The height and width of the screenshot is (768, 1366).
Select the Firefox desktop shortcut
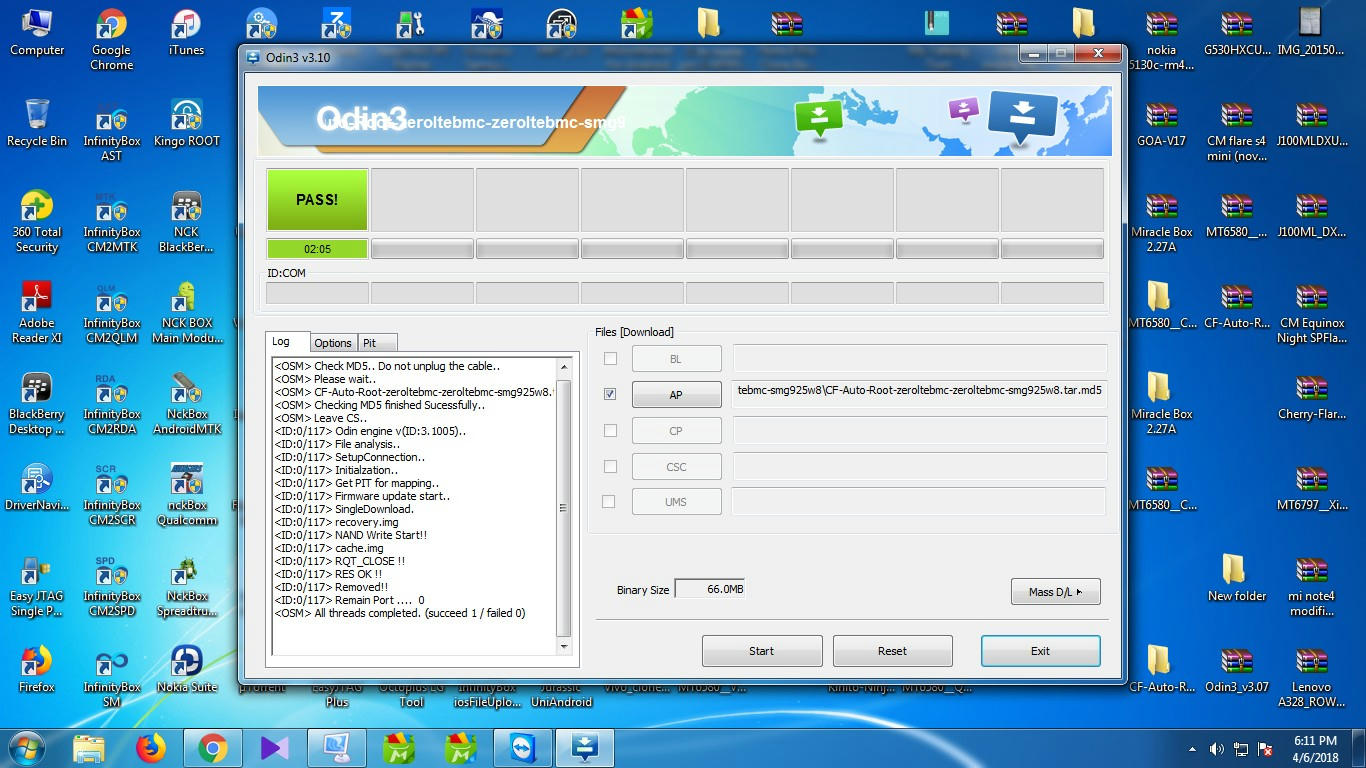[x=37, y=669]
